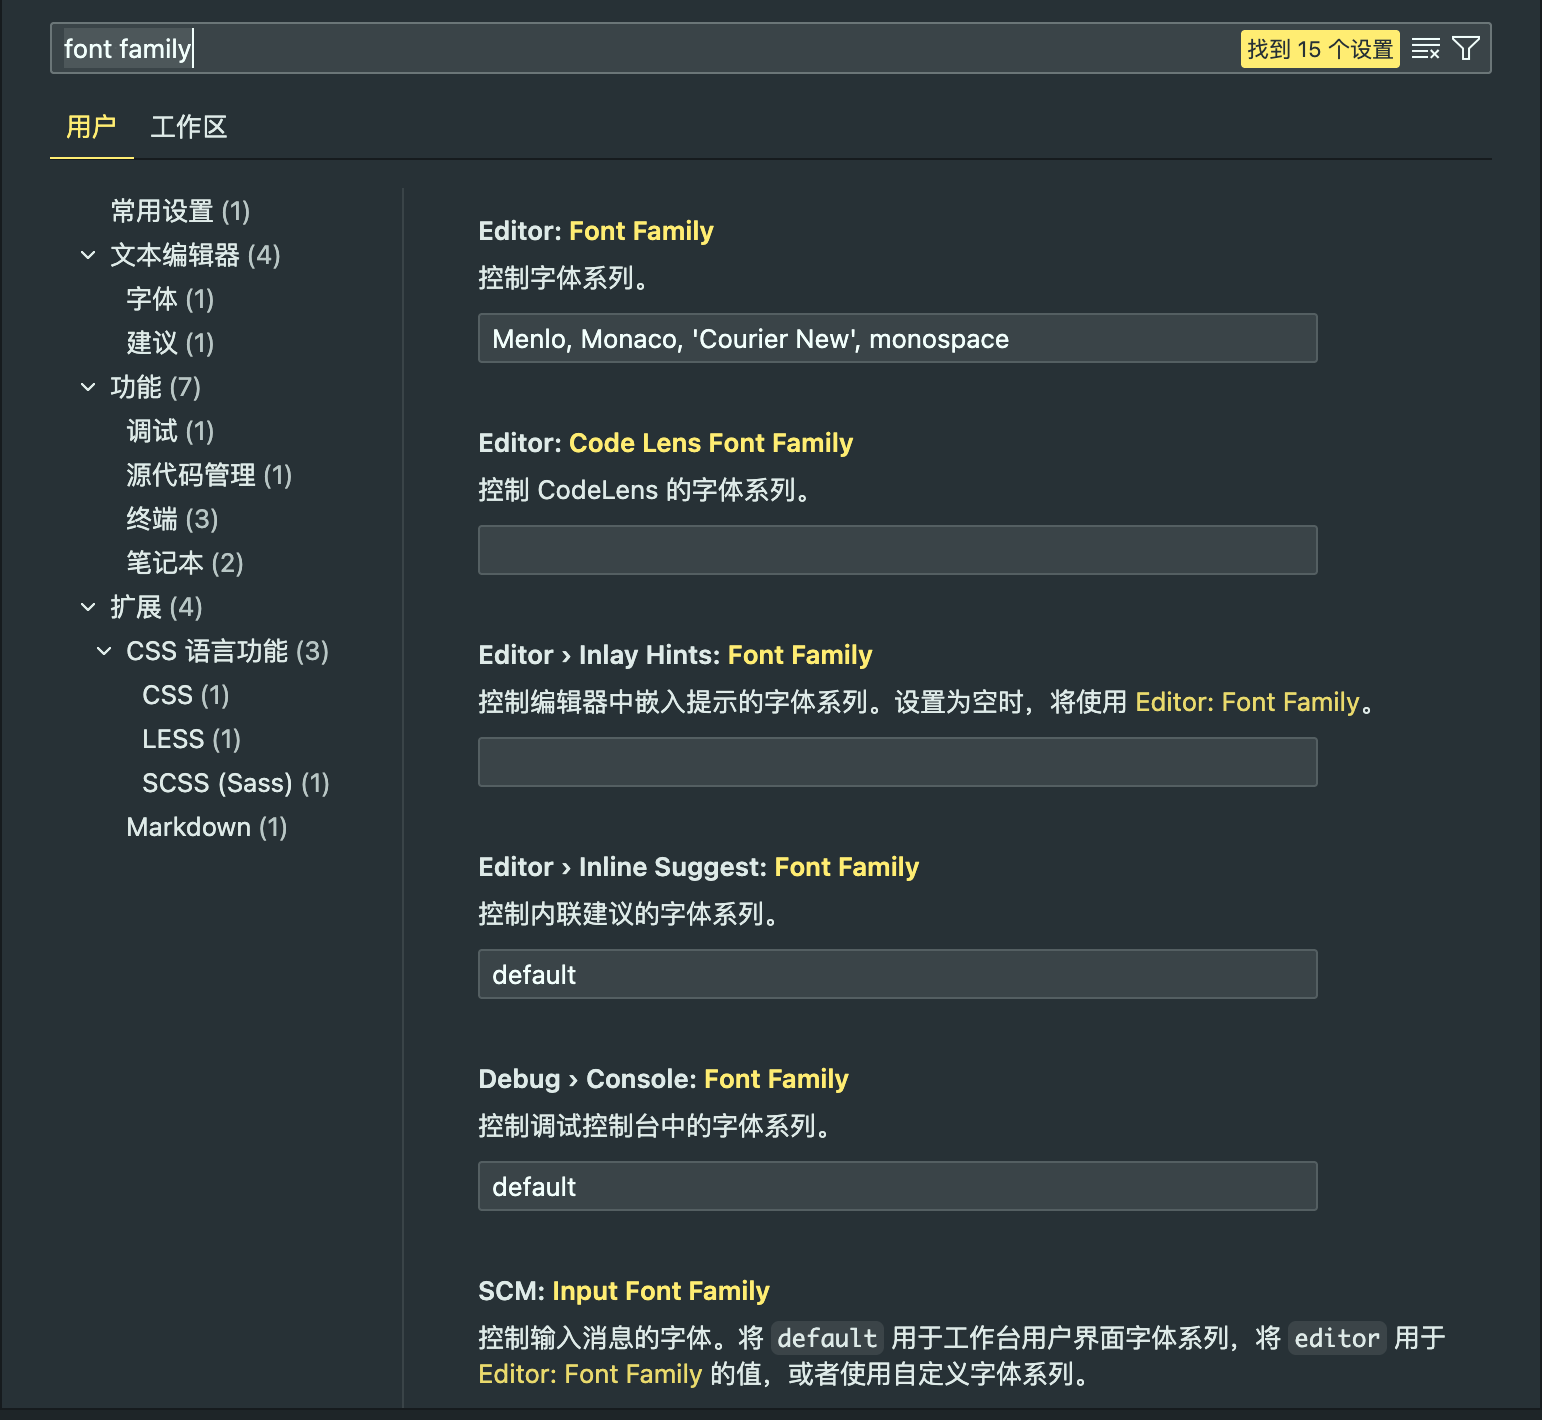Viewport: 1542px width, 1420px height.
Task: Switch to the 工作区 tab
Action: (189, 127)
